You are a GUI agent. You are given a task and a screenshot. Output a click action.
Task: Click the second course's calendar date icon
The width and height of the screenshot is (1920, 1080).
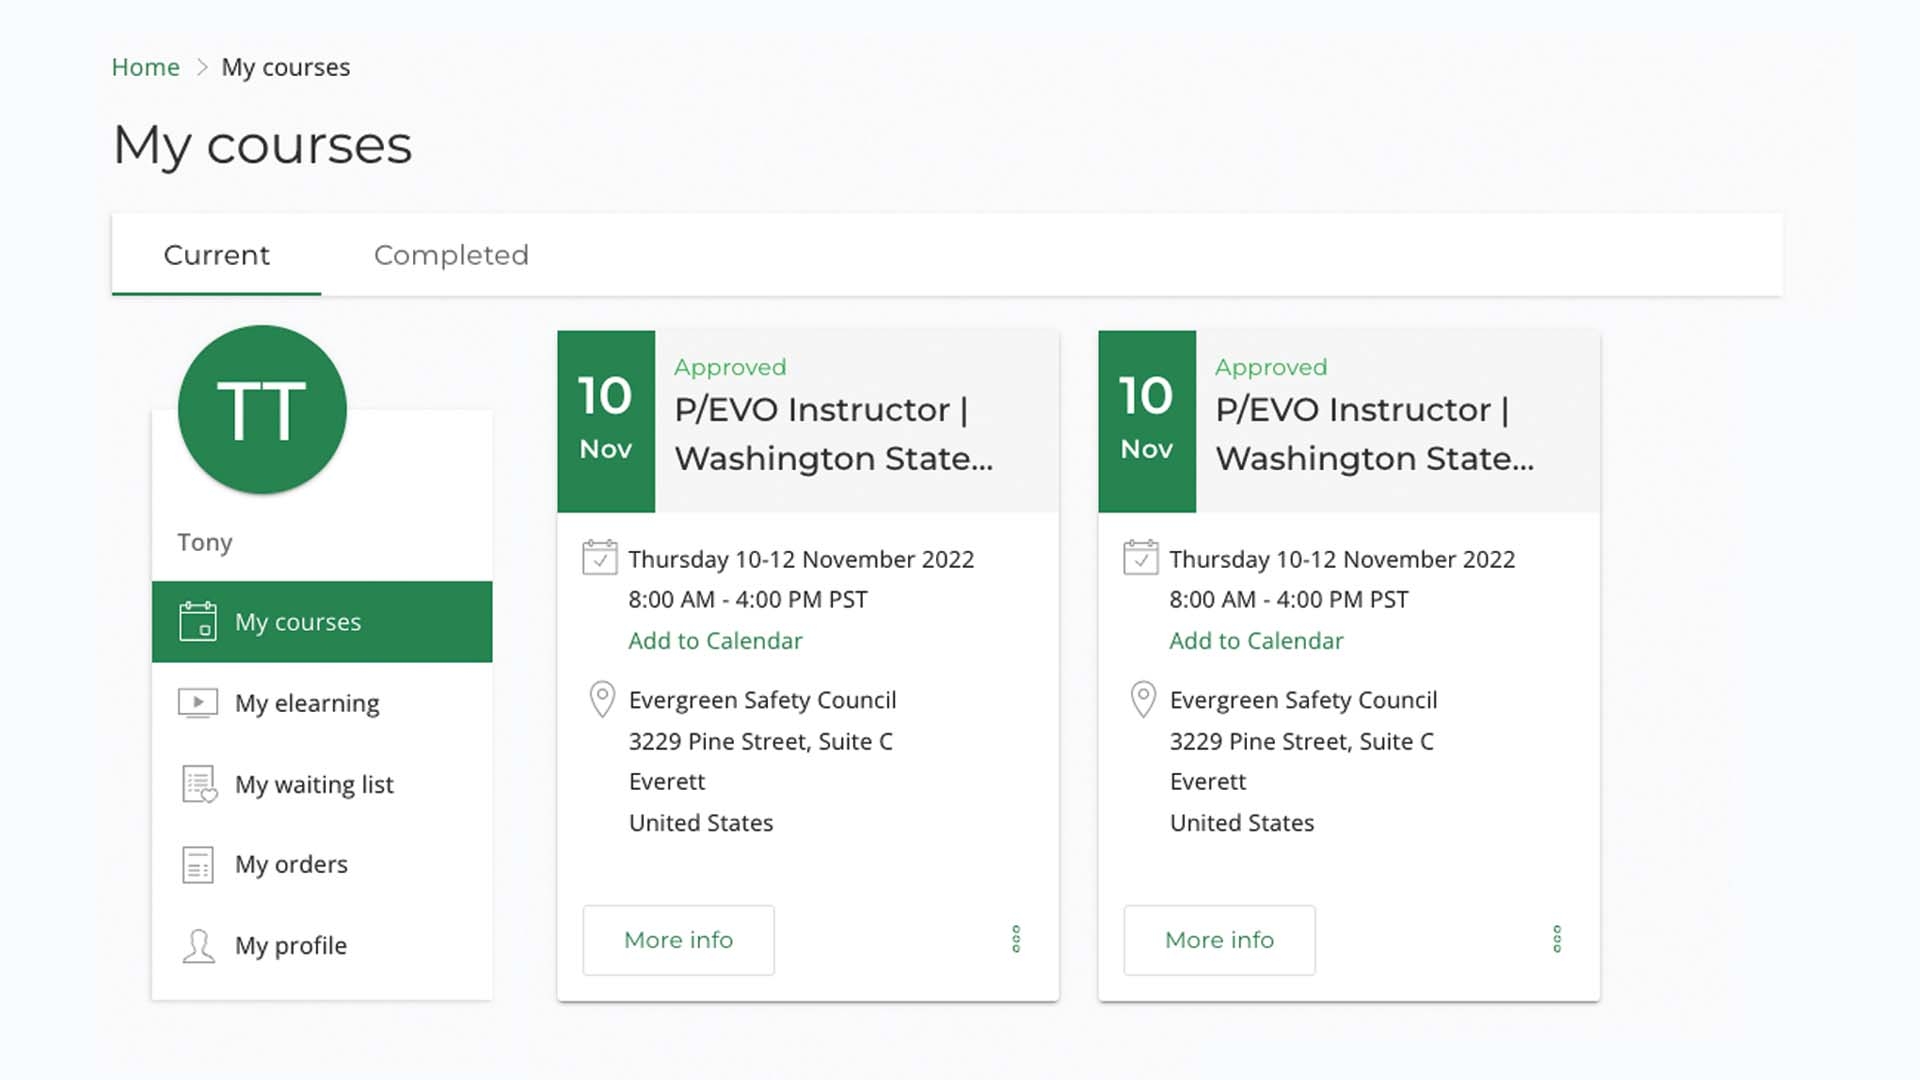click(x=1140, y=558)
